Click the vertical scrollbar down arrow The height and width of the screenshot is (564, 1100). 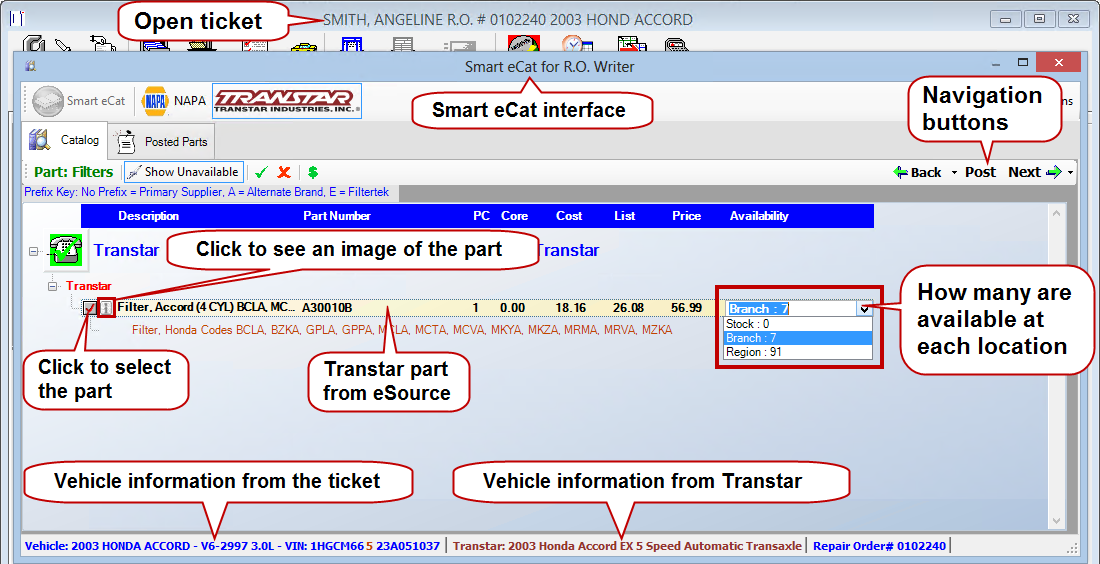tap(1054, 520)
